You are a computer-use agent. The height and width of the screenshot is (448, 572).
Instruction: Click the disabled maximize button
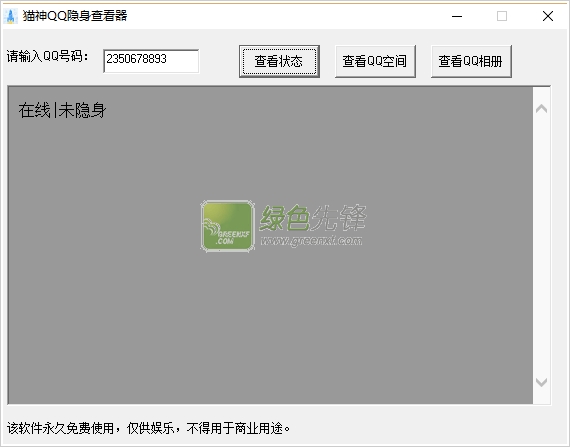(502, 16)
